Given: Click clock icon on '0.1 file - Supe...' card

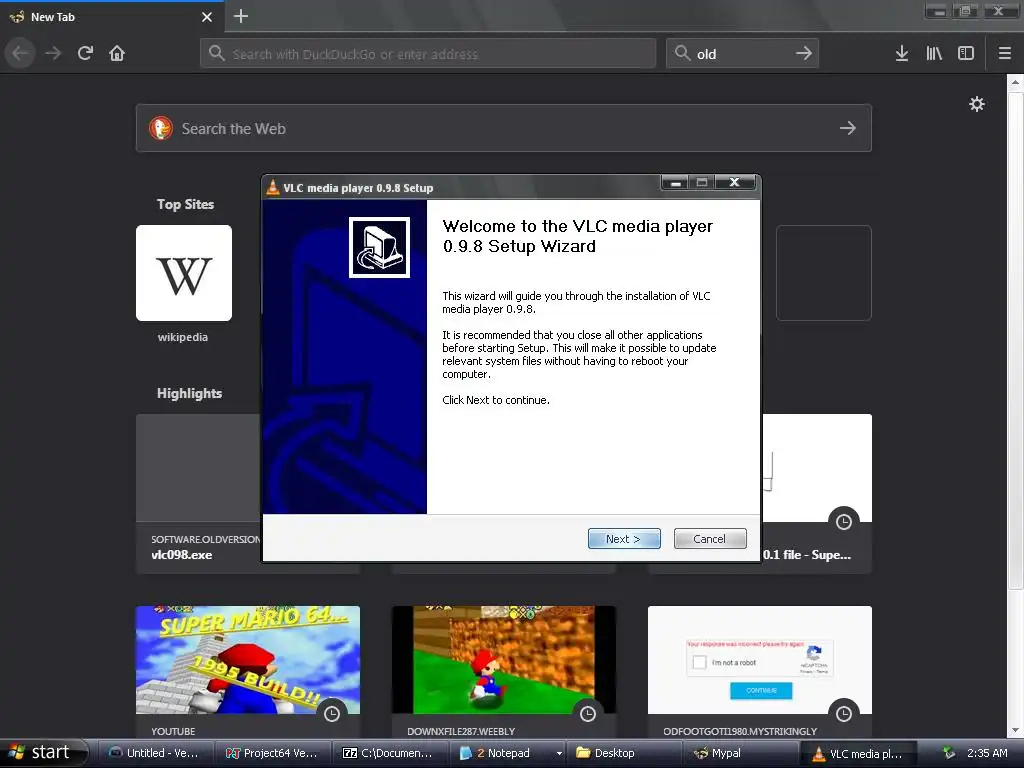Looking at the screenshot, I should pyautogui.click(x=844, y=522).
